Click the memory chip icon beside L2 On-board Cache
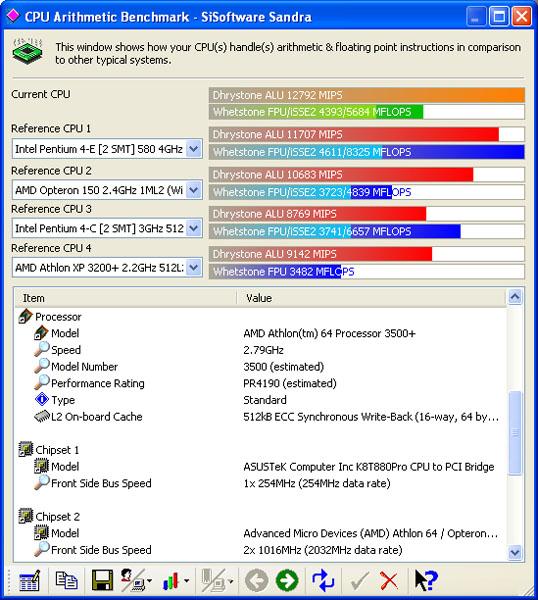The width and height of the screenshot is (538, 600). click(x=42, y=416)
